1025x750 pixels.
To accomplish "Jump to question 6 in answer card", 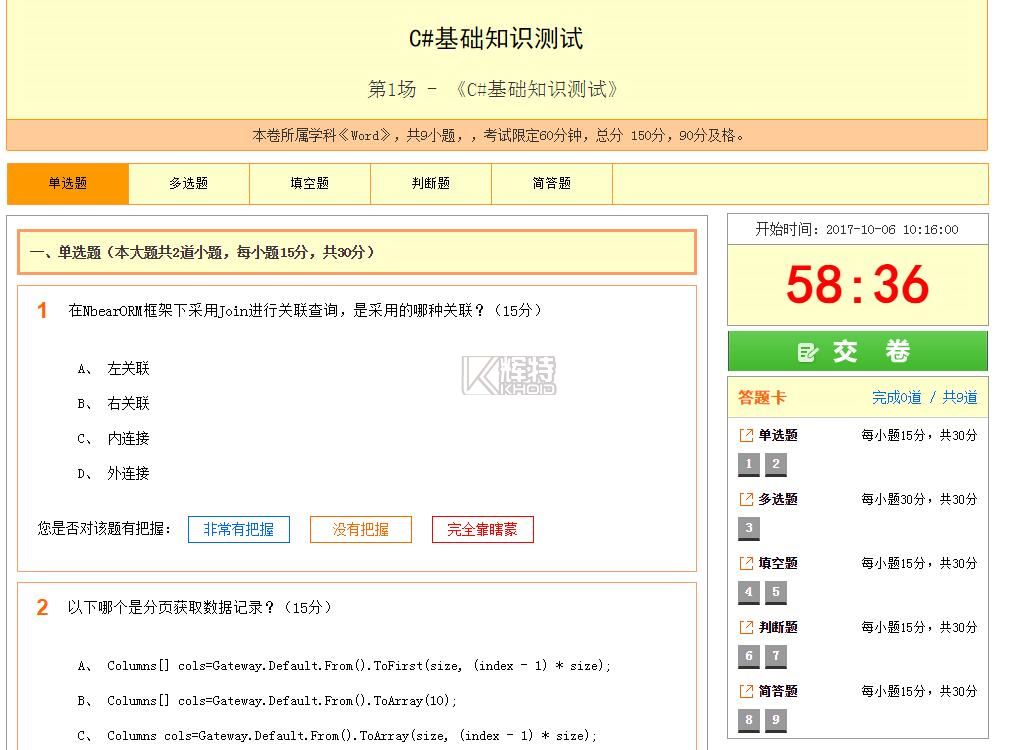I will point(749,656).
